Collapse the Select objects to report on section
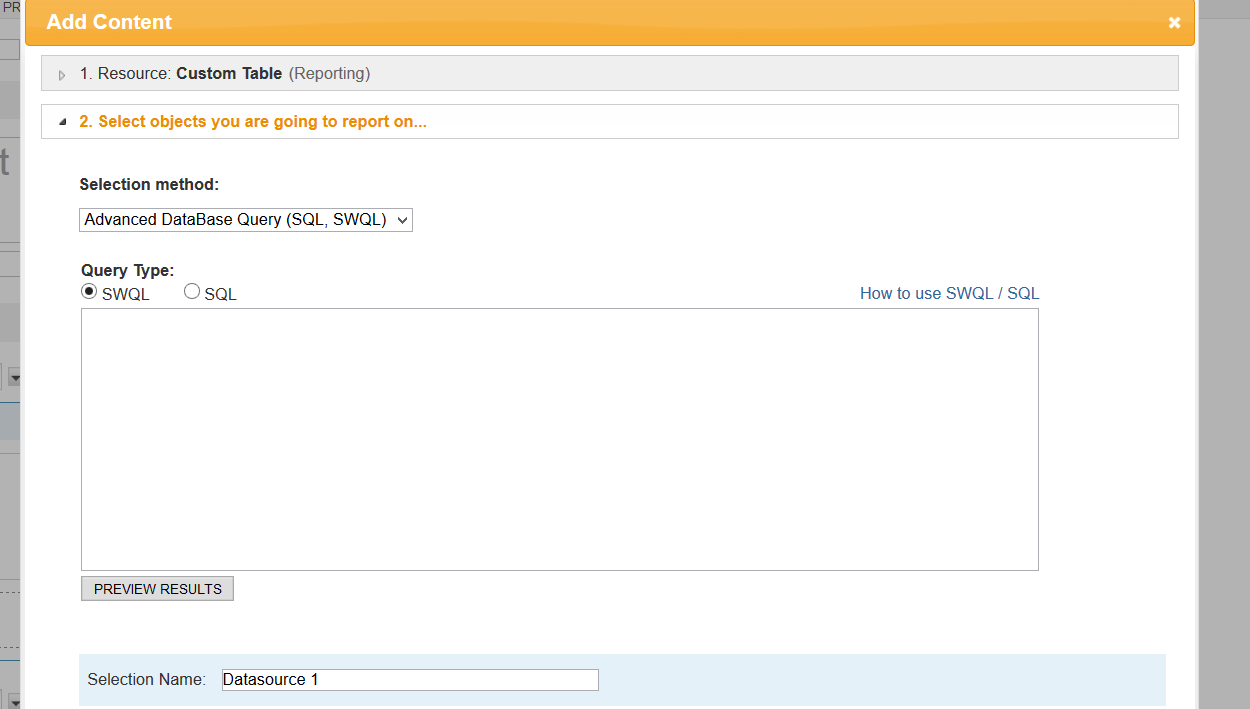Image resolution: width=1250 pixels, height=709 pixels. point(609,121)
